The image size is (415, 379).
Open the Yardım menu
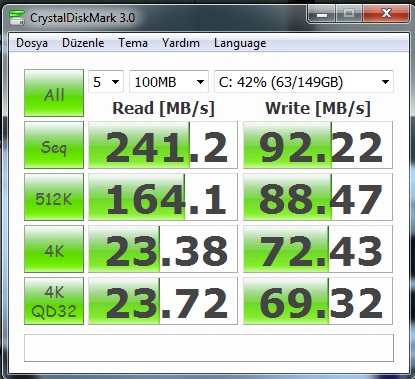tap(181, 43)
